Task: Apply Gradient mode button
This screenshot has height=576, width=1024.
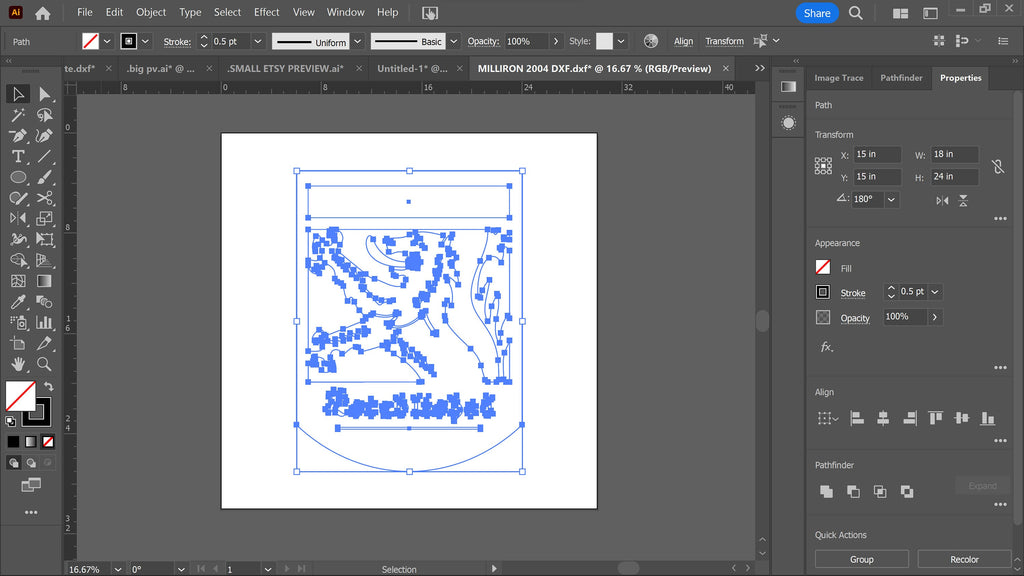Action: click(31, 442)
